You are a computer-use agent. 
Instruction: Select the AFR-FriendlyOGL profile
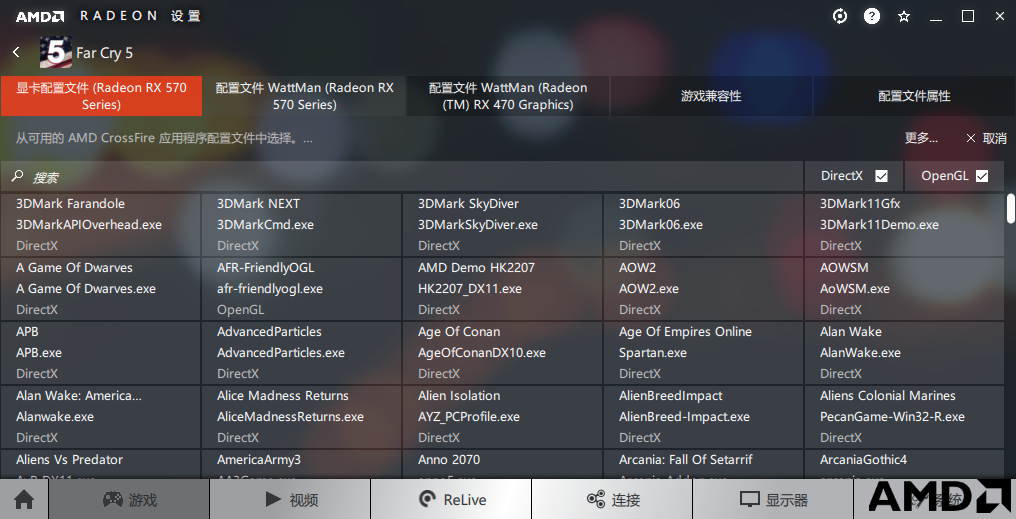(x=301, y=288)
